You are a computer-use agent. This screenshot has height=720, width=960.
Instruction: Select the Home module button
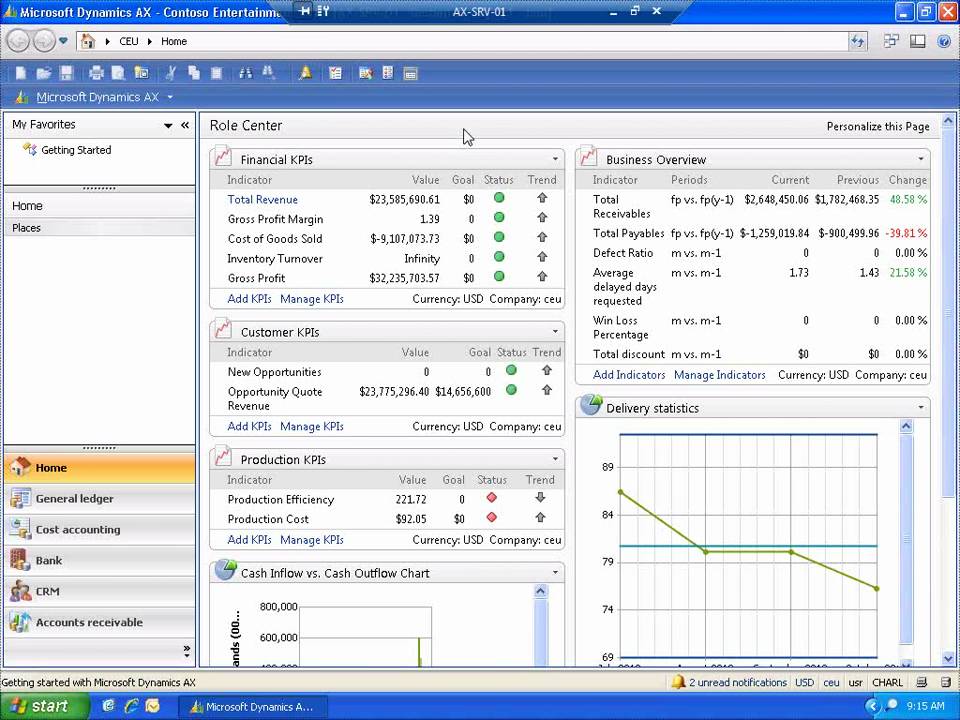click(100, 468)
